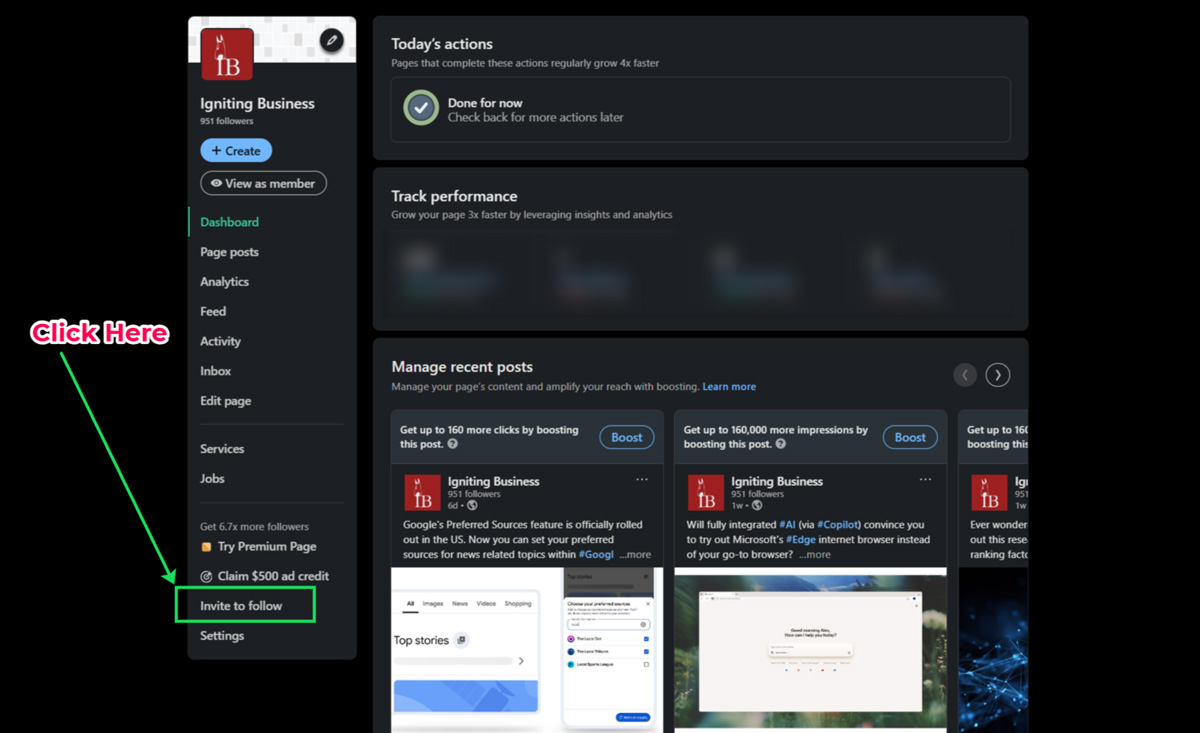Expand …more on the Copilot Edge post
Image resolution: width=1200 pixels, height=733 pixels.
pos(814,555)
